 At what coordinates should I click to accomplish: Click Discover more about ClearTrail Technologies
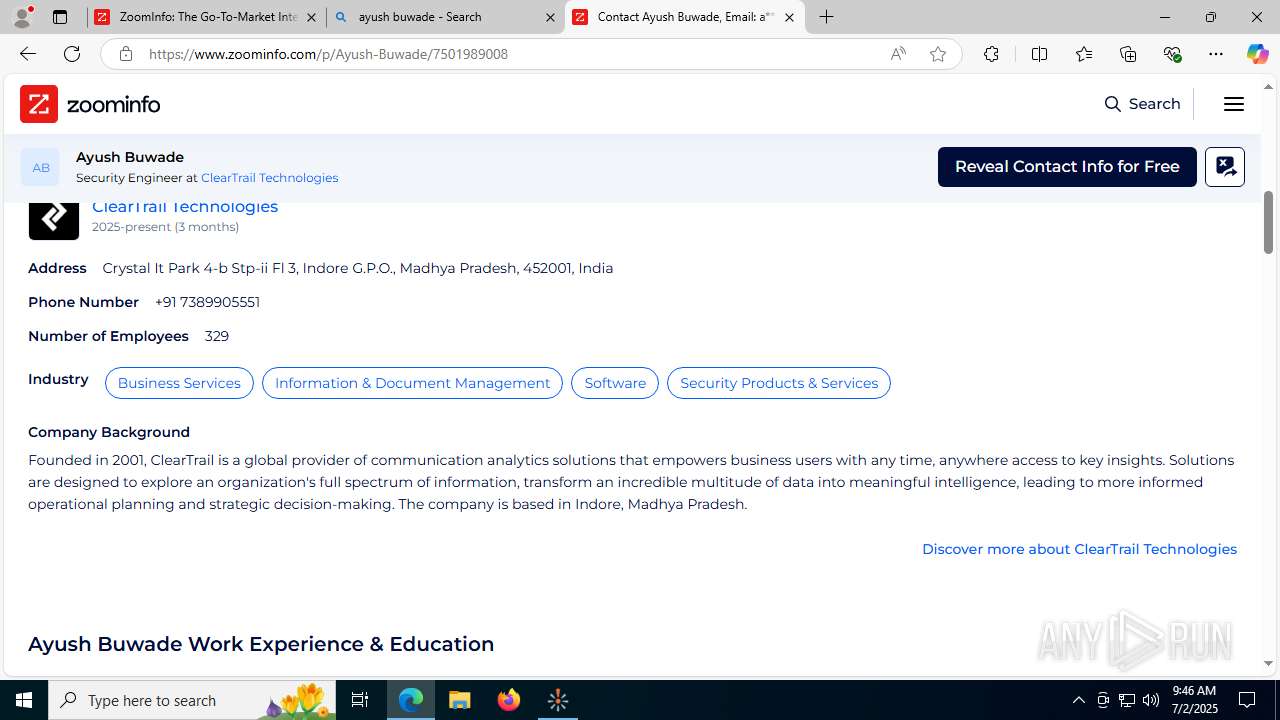click(1079, 549)
